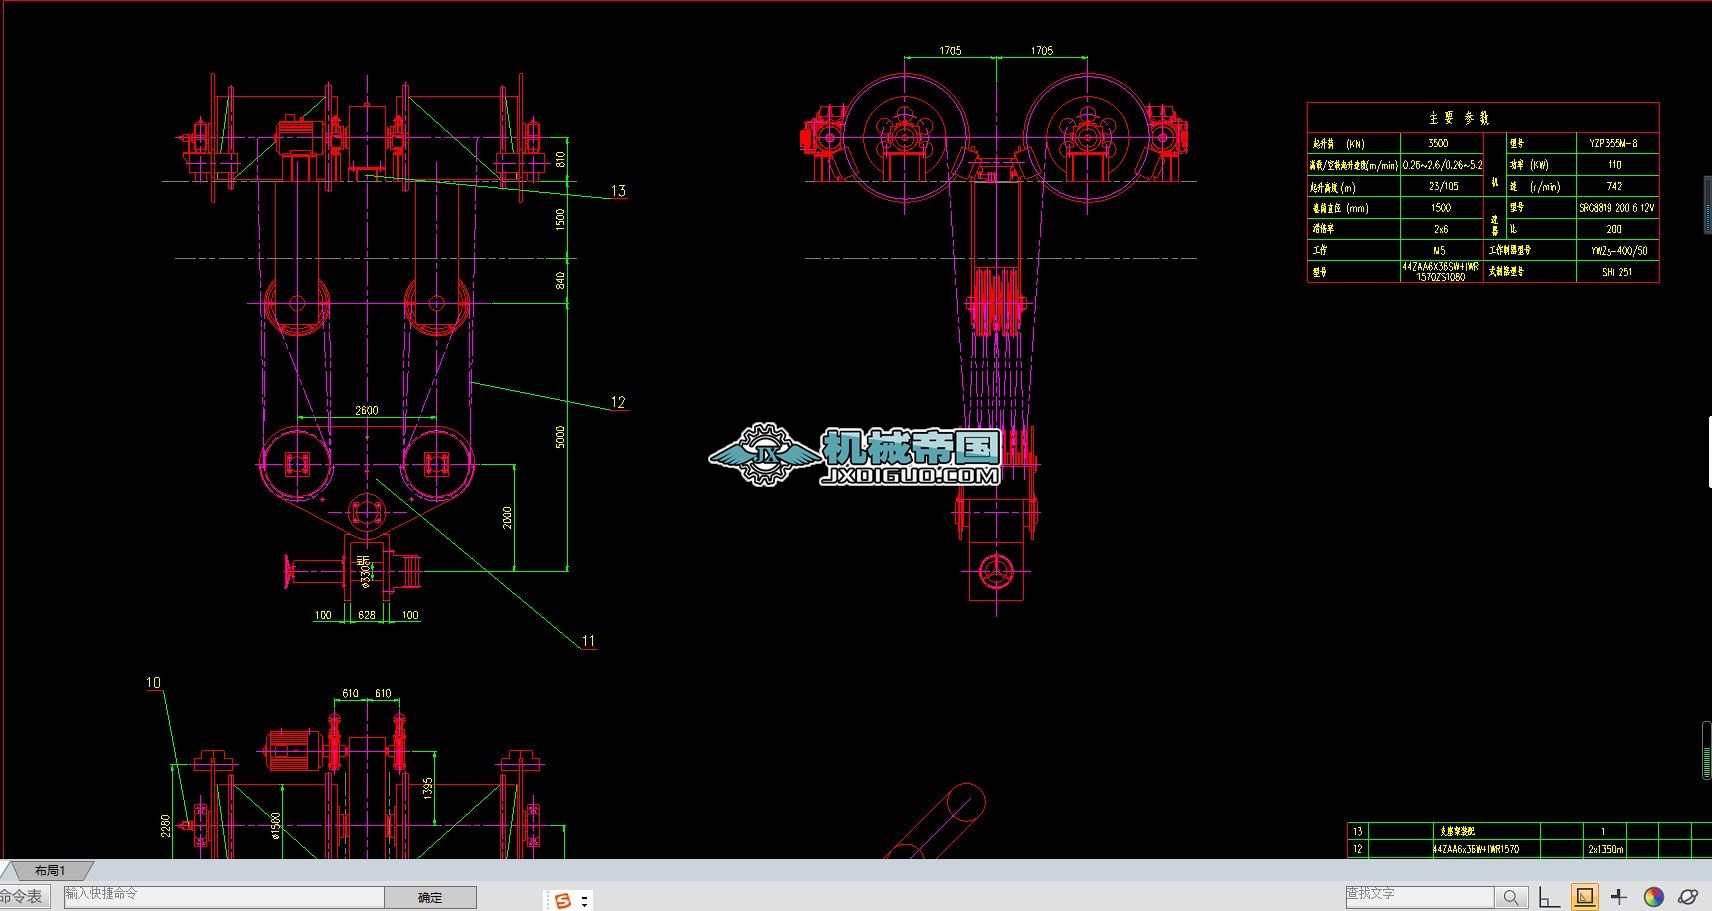Select the 2x6 ratio value cell

click(x=1441, y=229)
